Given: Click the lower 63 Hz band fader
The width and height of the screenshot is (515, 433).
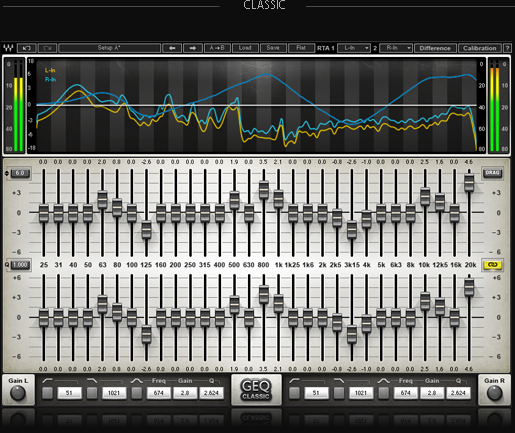Looking at the screenshot, I should (102, 304).
